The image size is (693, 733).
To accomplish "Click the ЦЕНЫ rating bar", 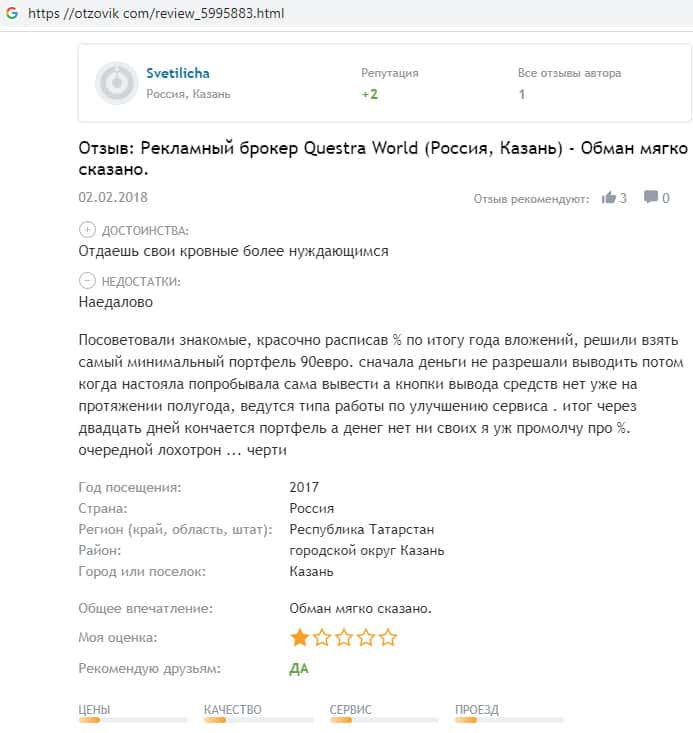I will point(133,719).
